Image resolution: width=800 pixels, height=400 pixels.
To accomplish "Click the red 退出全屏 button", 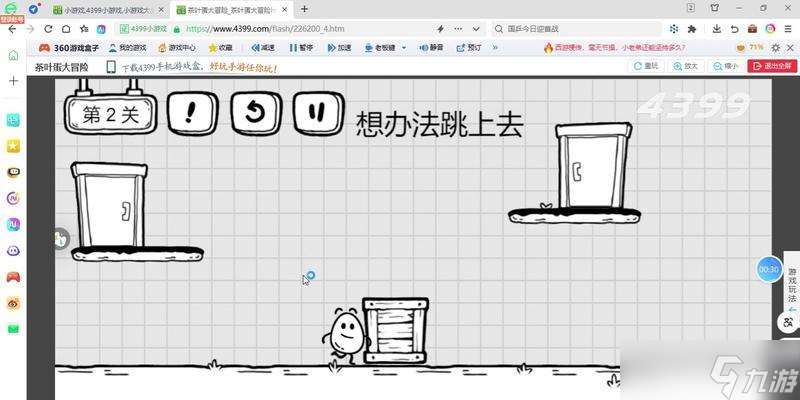I will pos(772,66).
